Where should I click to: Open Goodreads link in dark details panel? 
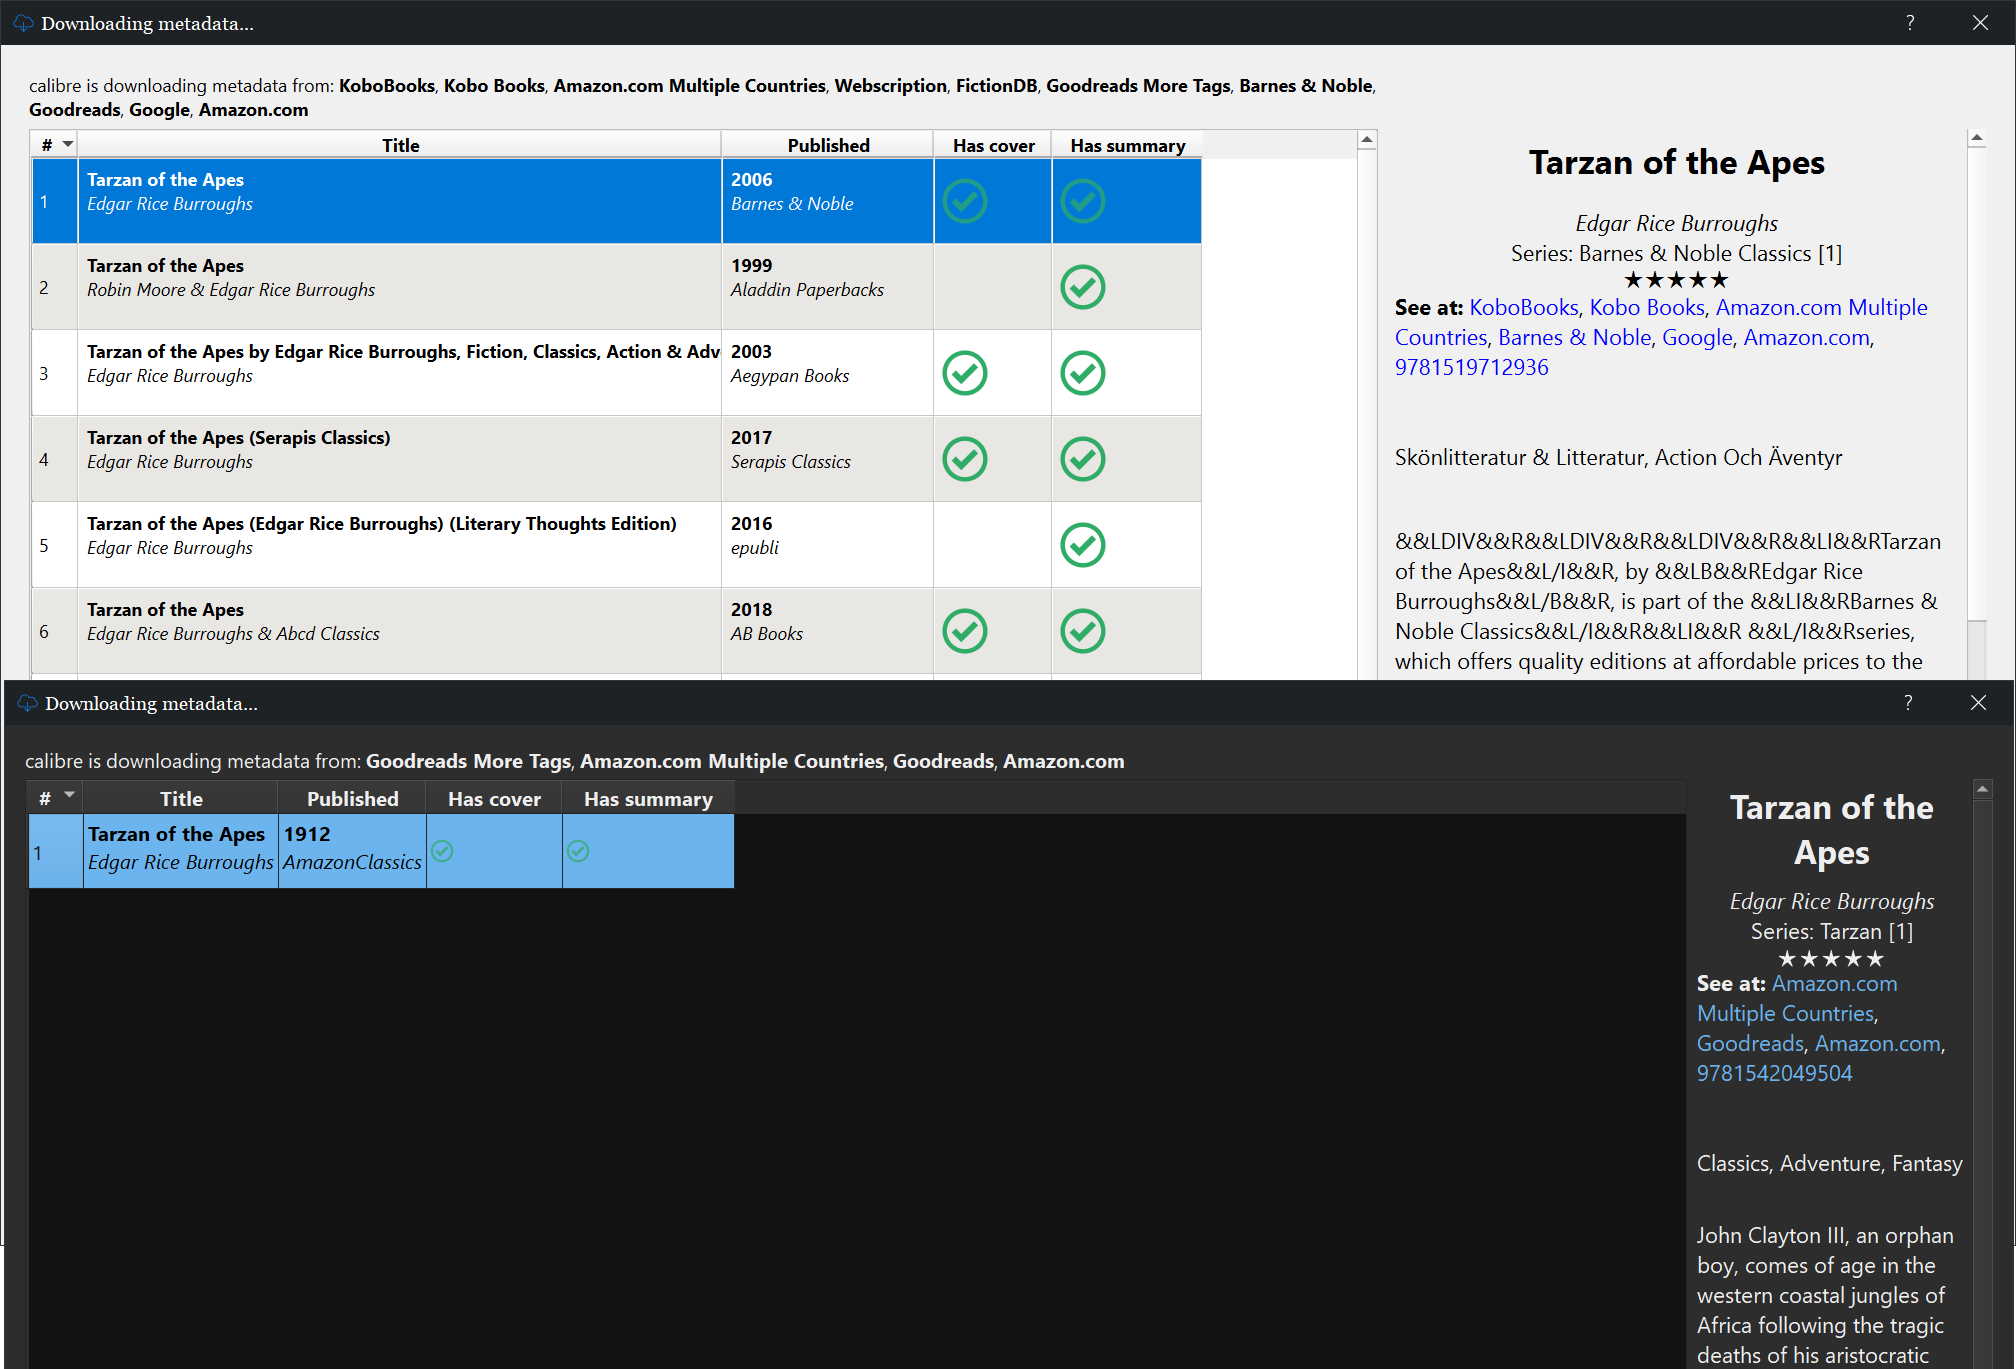click(x=1750, y=1043)
